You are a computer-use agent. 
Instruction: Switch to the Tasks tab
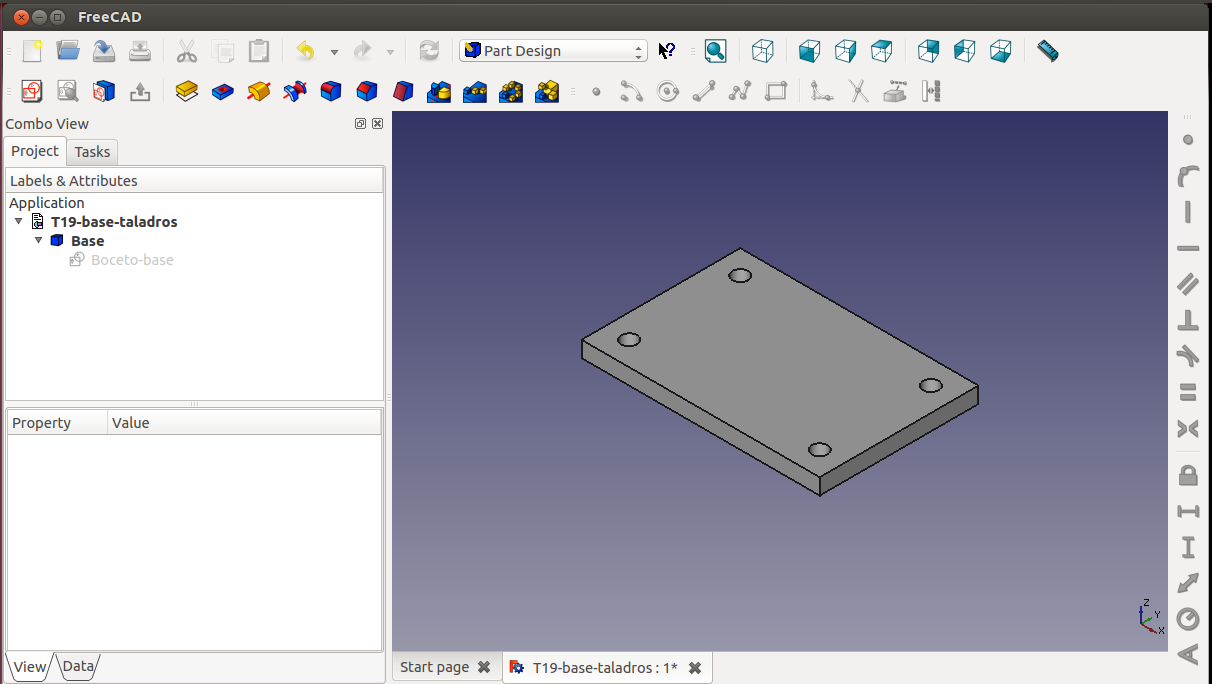tap(92, 152)
